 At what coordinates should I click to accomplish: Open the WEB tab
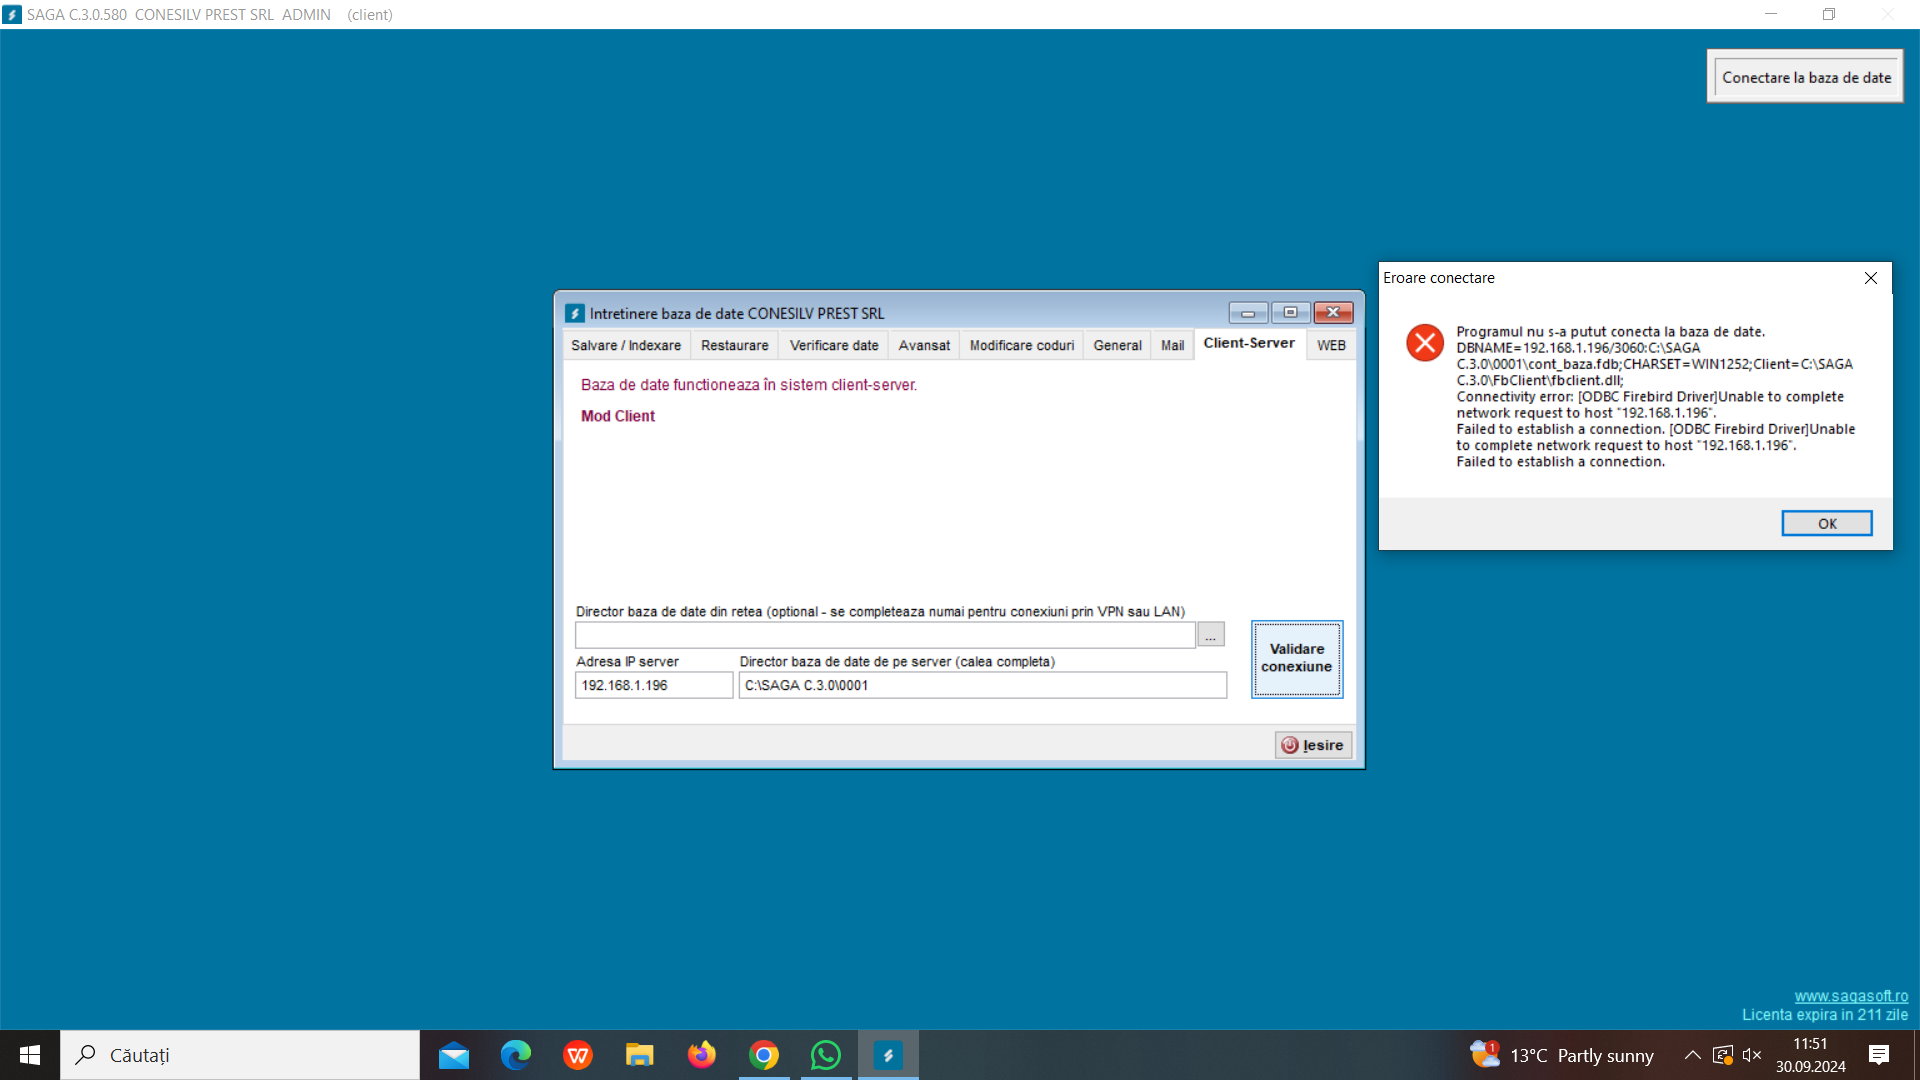click(1331, 345)
